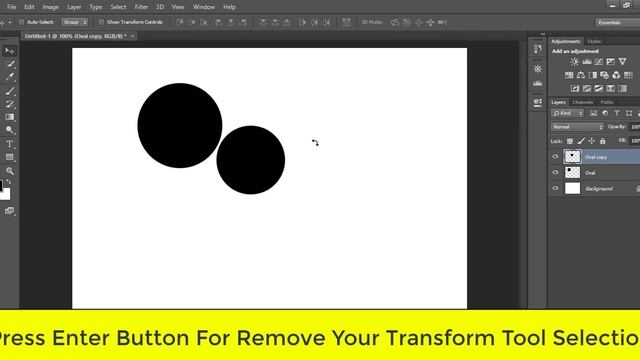This screenshot has height=360, width=640.
Task: Add an Invert adjustment
Action: pyautogui.click(x=575, y=88)
